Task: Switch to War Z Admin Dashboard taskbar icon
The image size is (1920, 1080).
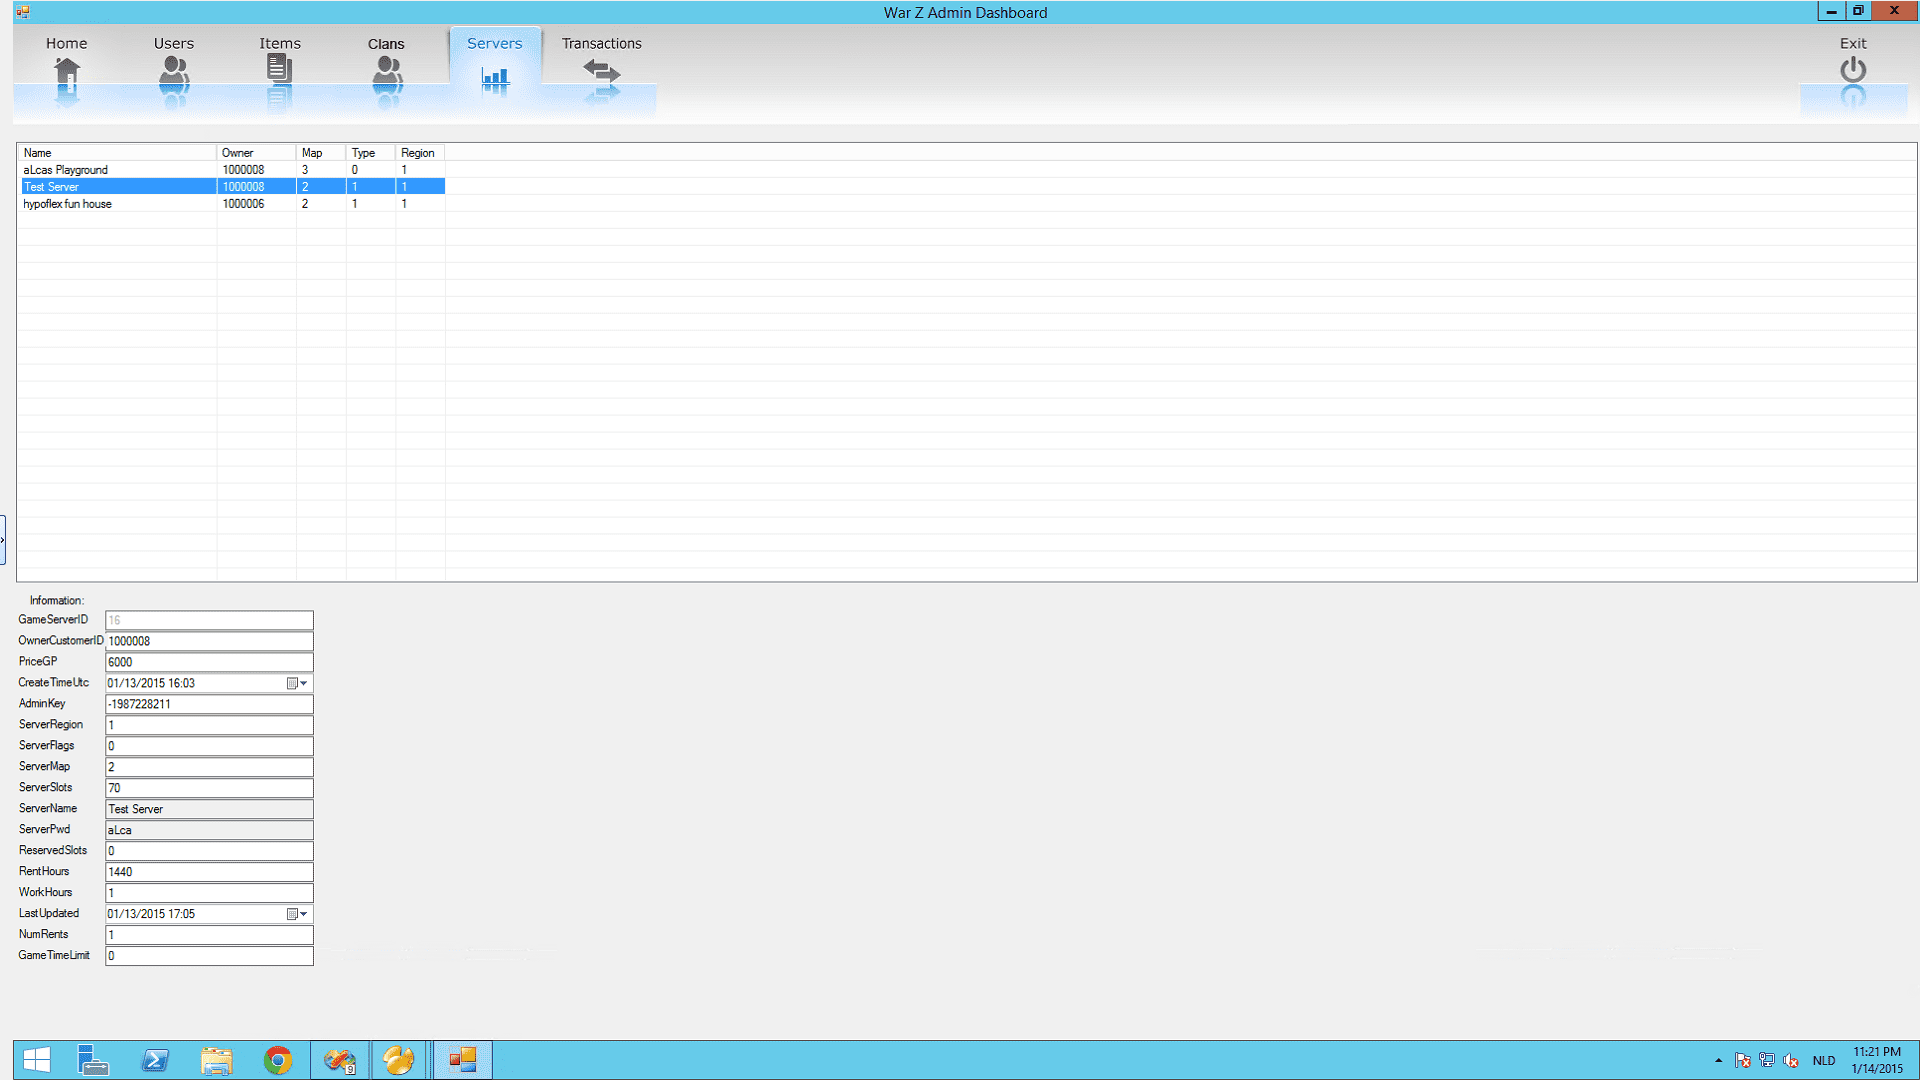Action: coord(463,1060)
